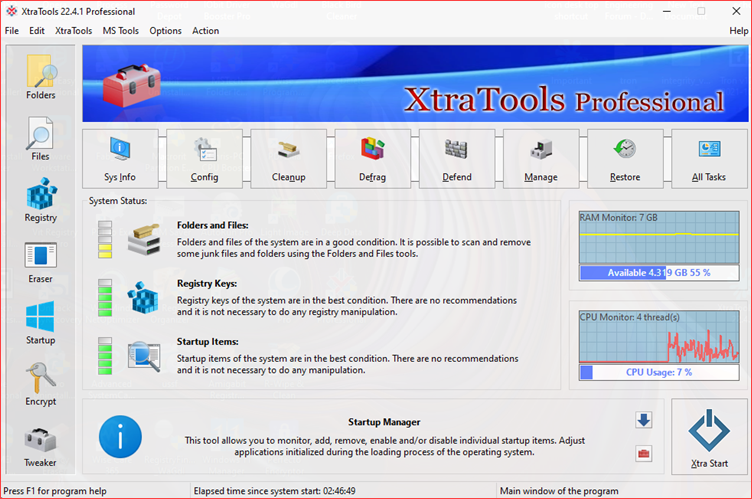The width and height of the screenshot is (752, 499).
Task: Click the Available RAM progress bar
Action: (659, 273)
